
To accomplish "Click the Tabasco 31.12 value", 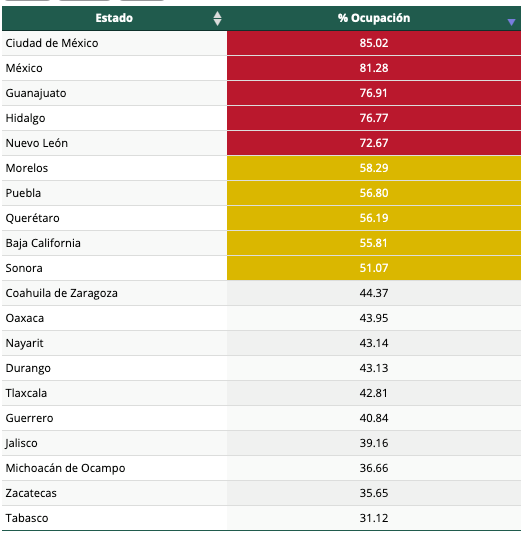I will tap(374, 518).
